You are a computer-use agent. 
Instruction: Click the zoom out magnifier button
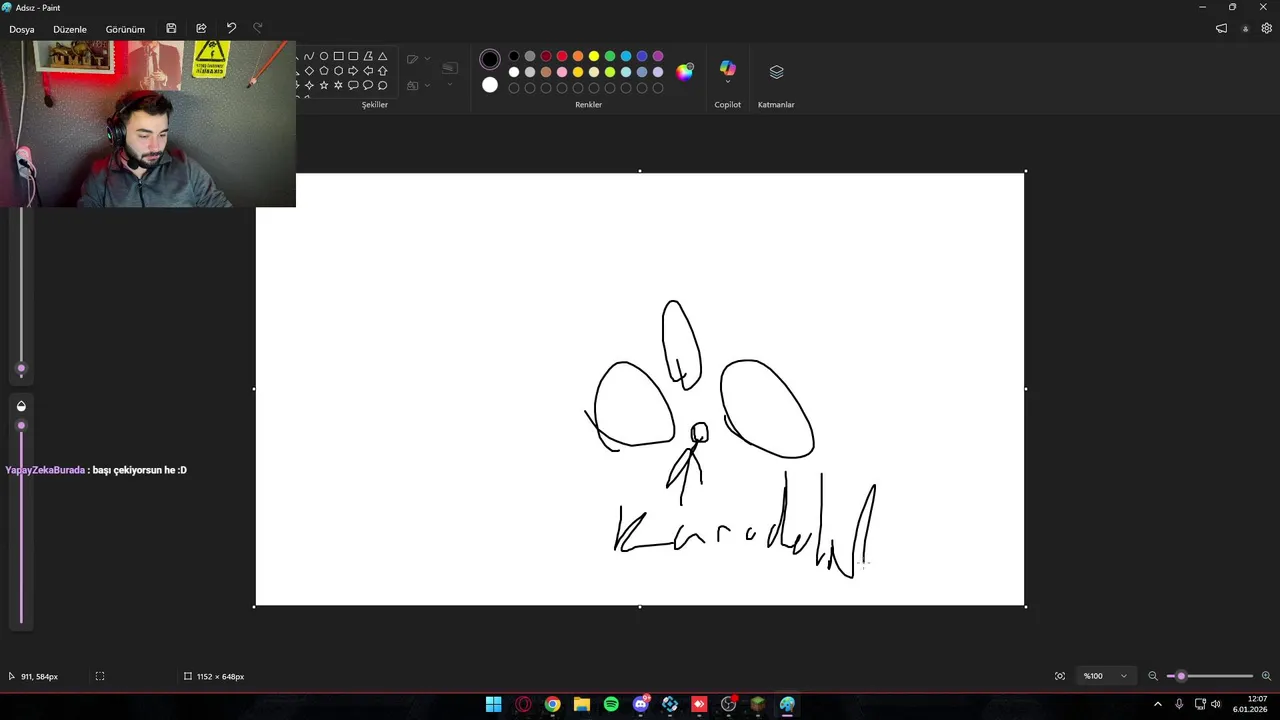[x=1153, y=676]
